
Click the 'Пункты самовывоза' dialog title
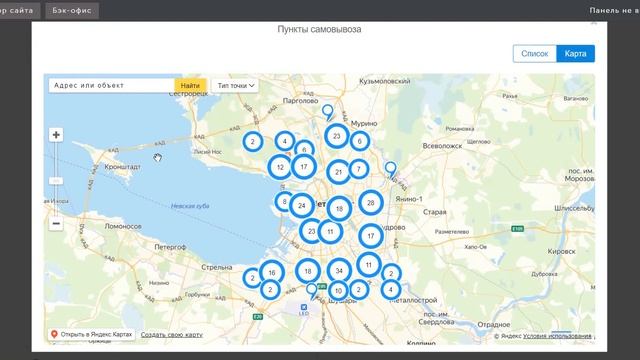point(319,29)
